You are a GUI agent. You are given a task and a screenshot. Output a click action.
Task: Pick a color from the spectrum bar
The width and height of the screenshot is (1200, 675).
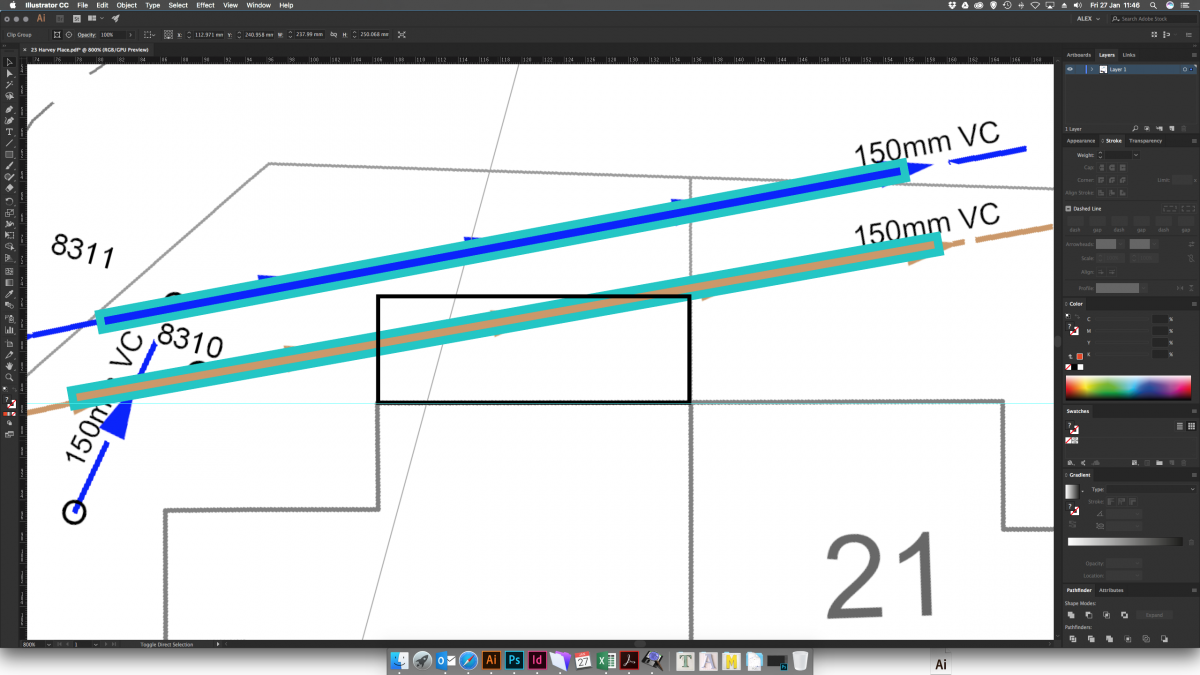(x=1128, y=388)
